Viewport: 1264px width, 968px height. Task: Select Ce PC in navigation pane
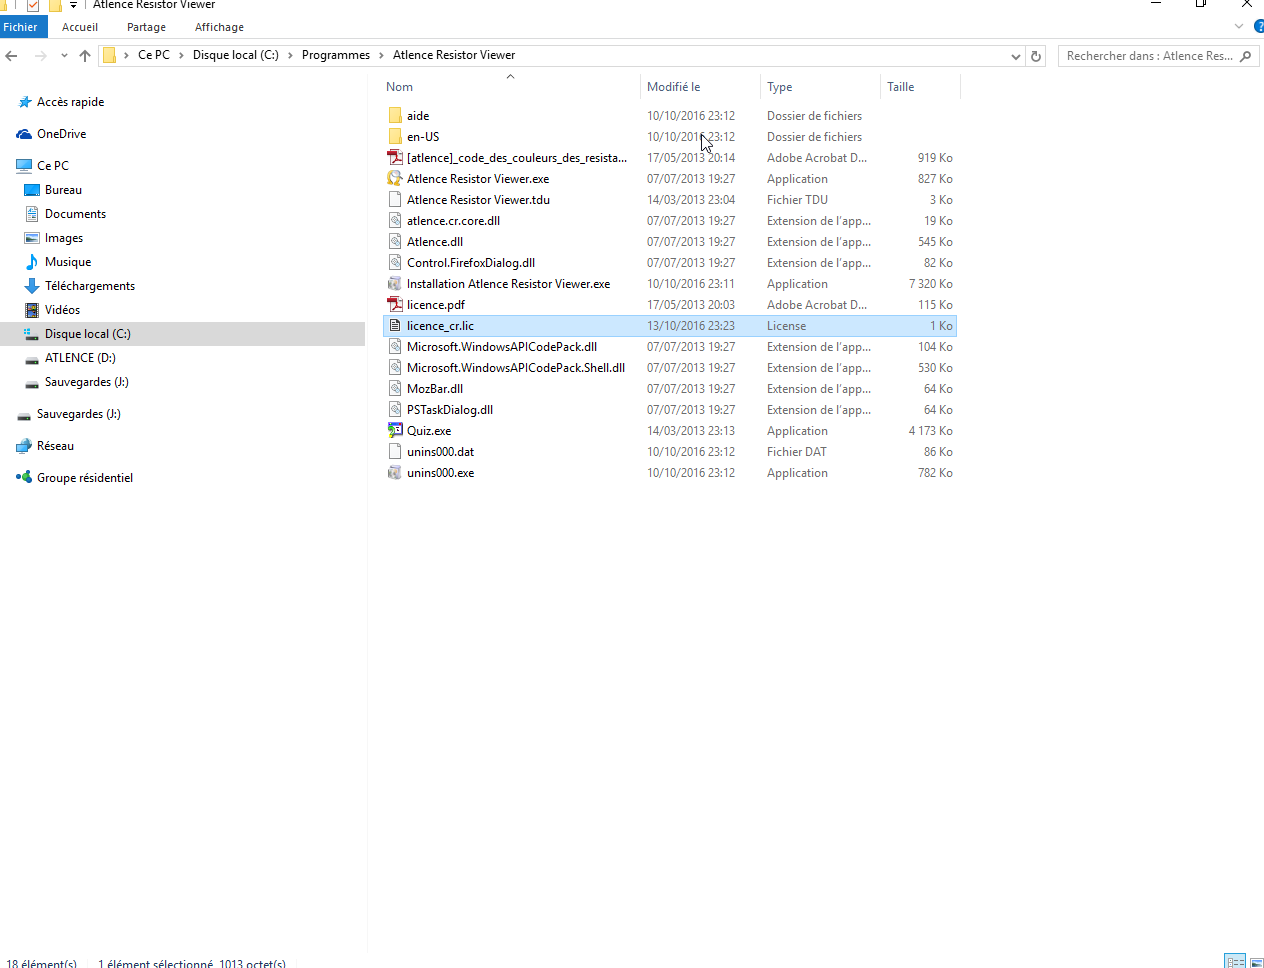[x=52, y=166]
